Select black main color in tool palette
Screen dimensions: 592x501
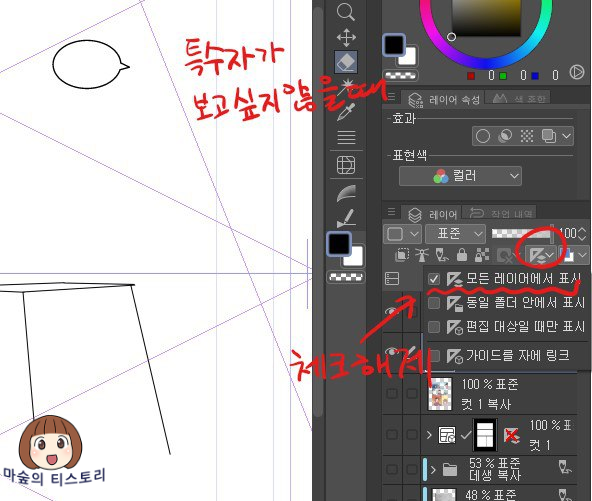coord(339,244)
